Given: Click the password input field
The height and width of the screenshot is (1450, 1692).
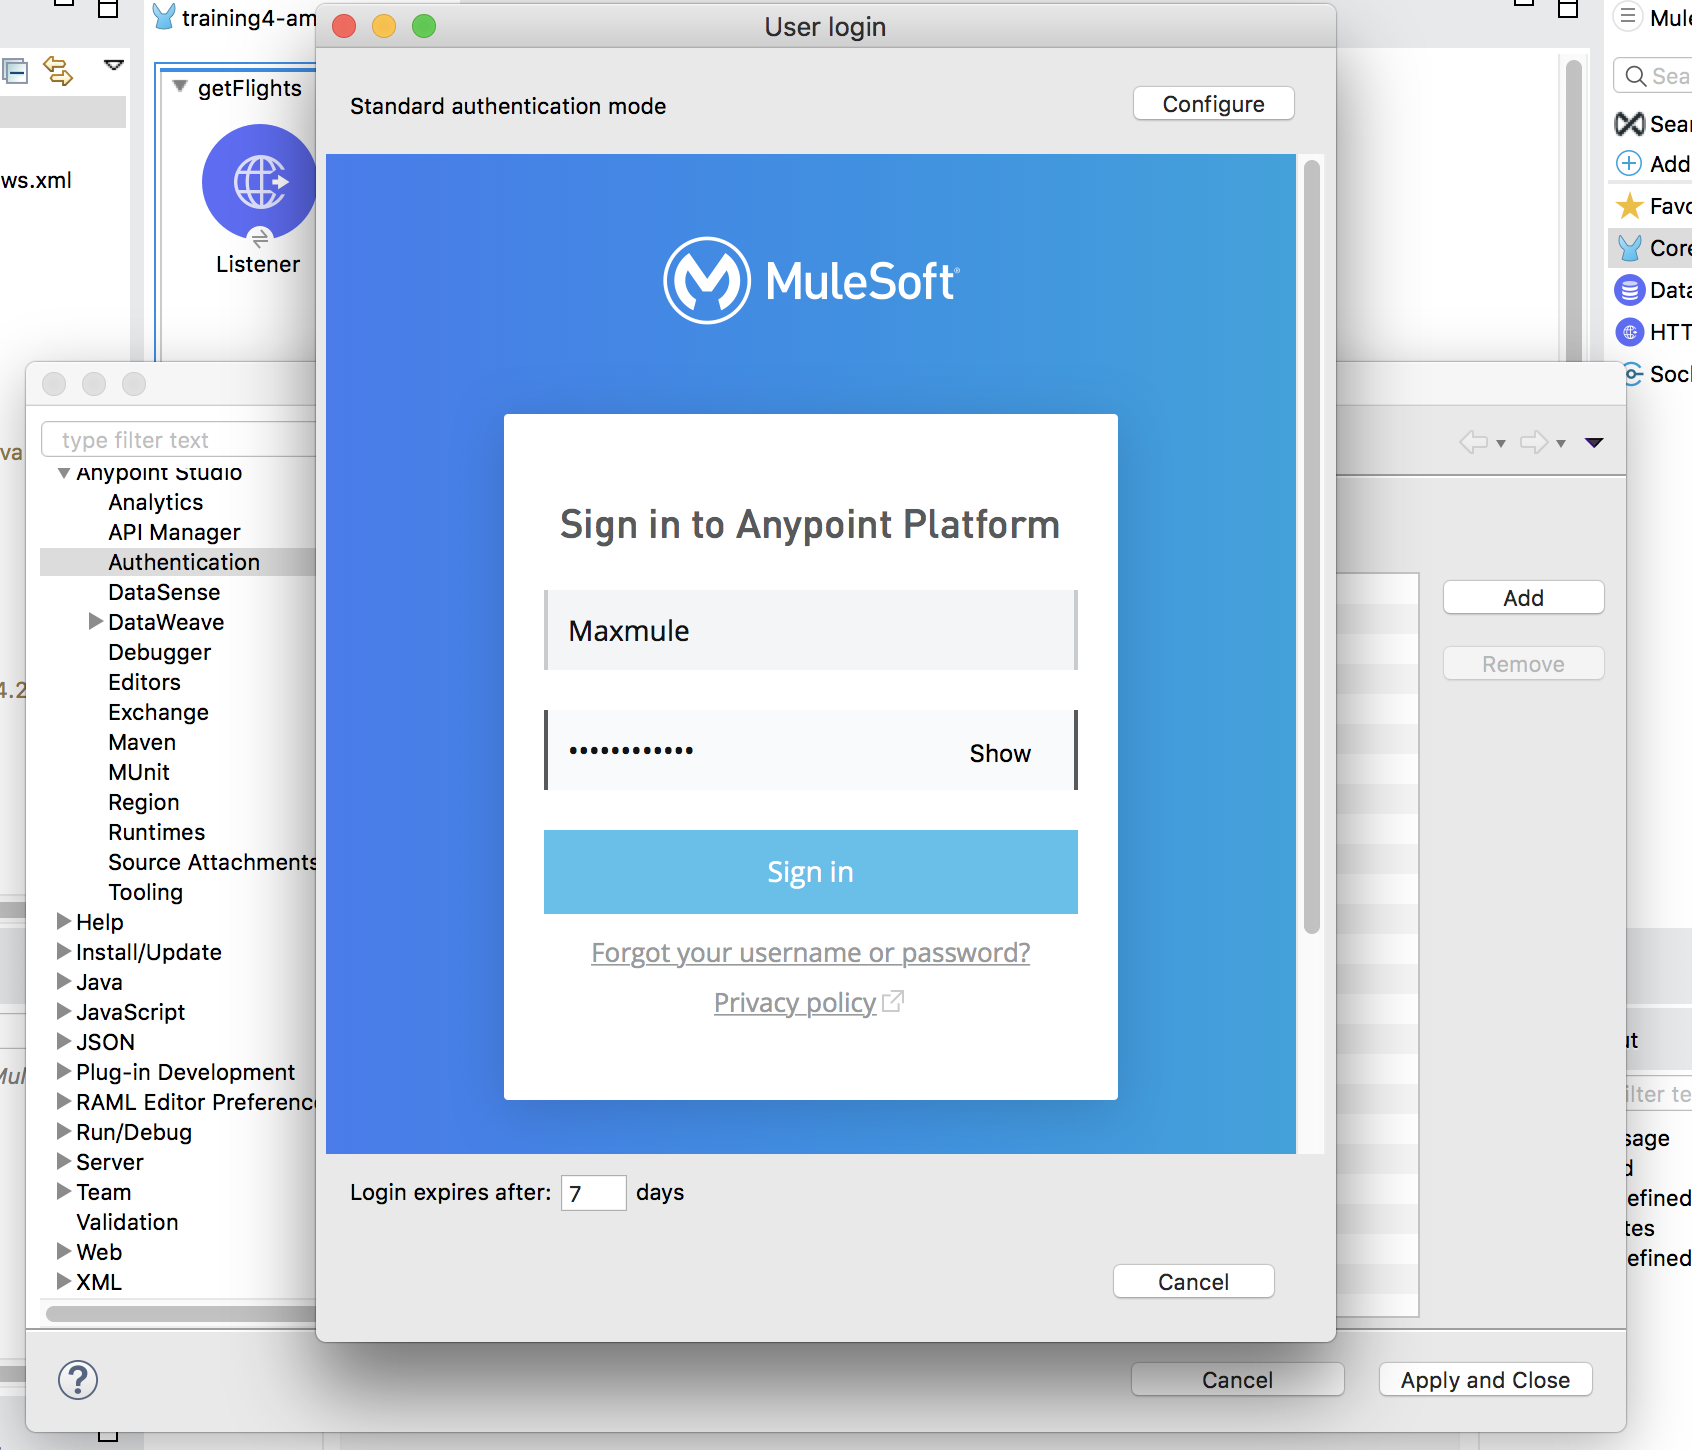Looking at the screenshot, I should coord(811,750).
